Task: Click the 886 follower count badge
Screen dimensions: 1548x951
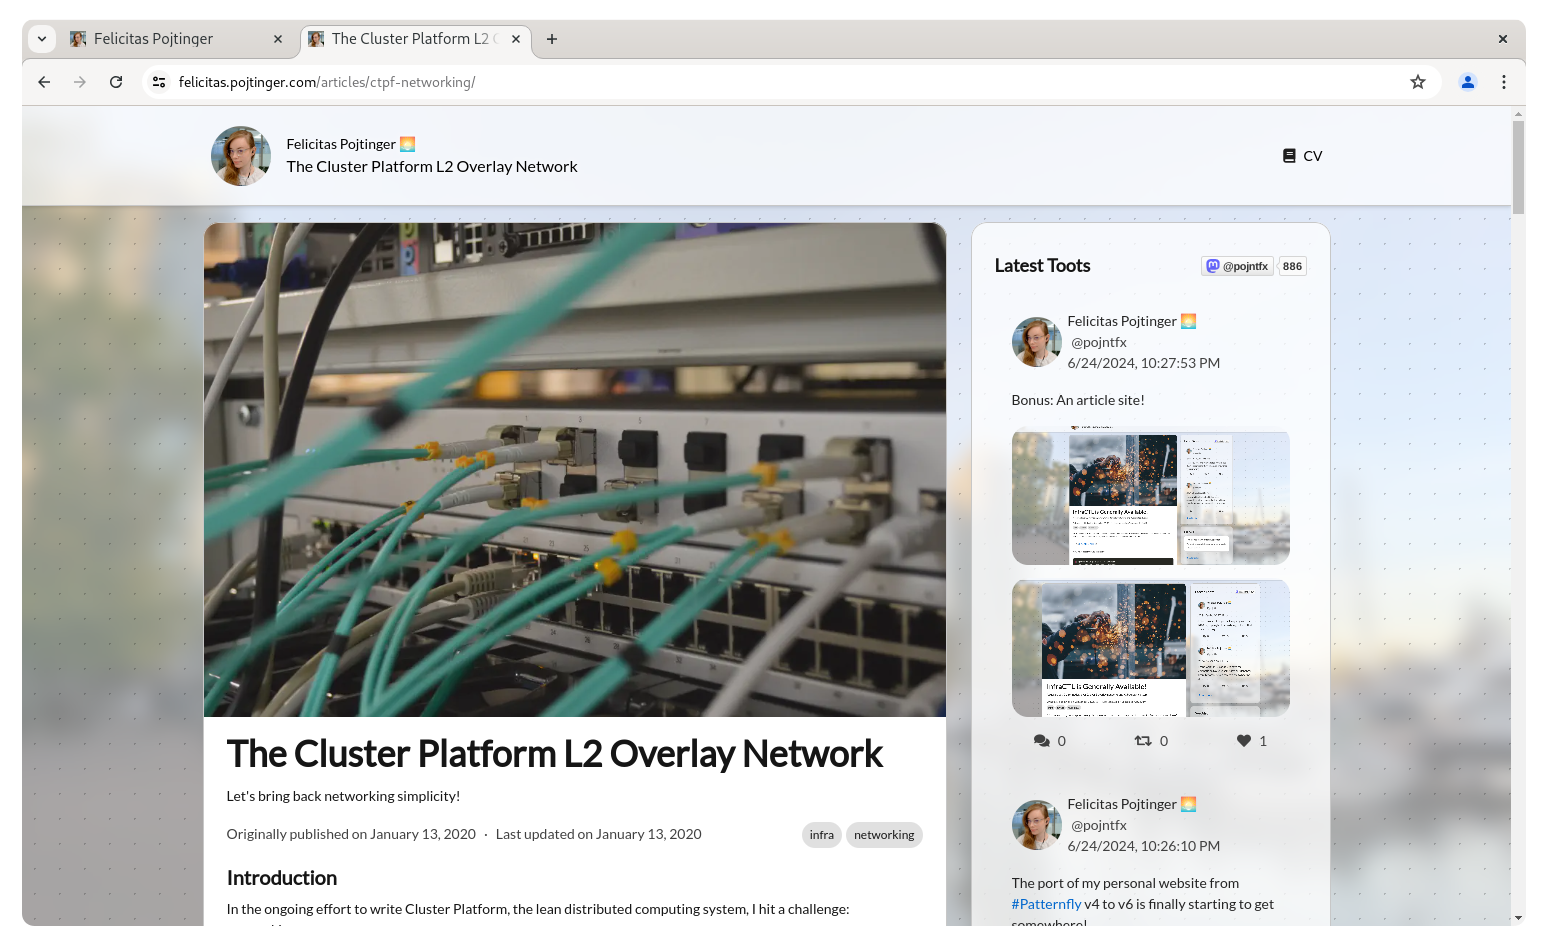Action: coord(1292,266)
